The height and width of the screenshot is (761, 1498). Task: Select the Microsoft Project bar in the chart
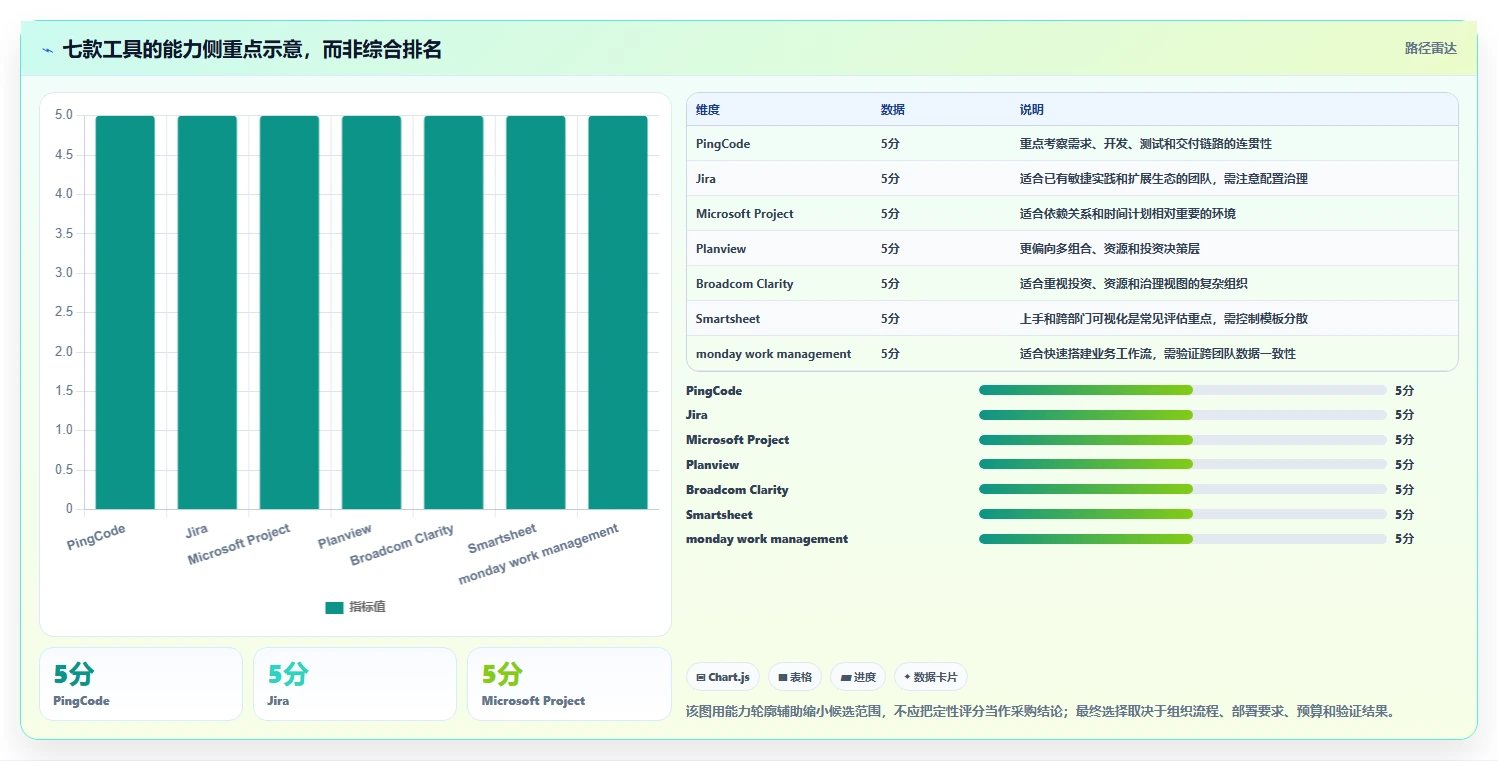289,312
